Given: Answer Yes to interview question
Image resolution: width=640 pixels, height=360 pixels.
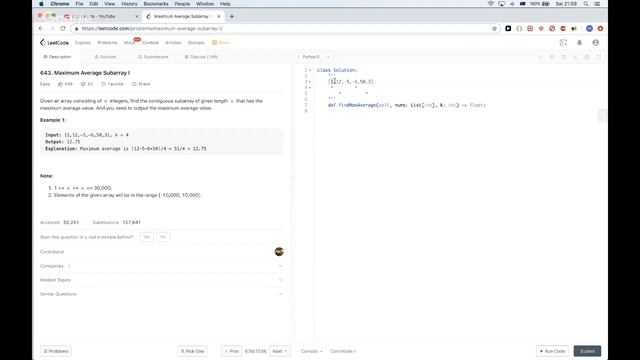Looking at the screenshot, I should [x=147, y=237].
